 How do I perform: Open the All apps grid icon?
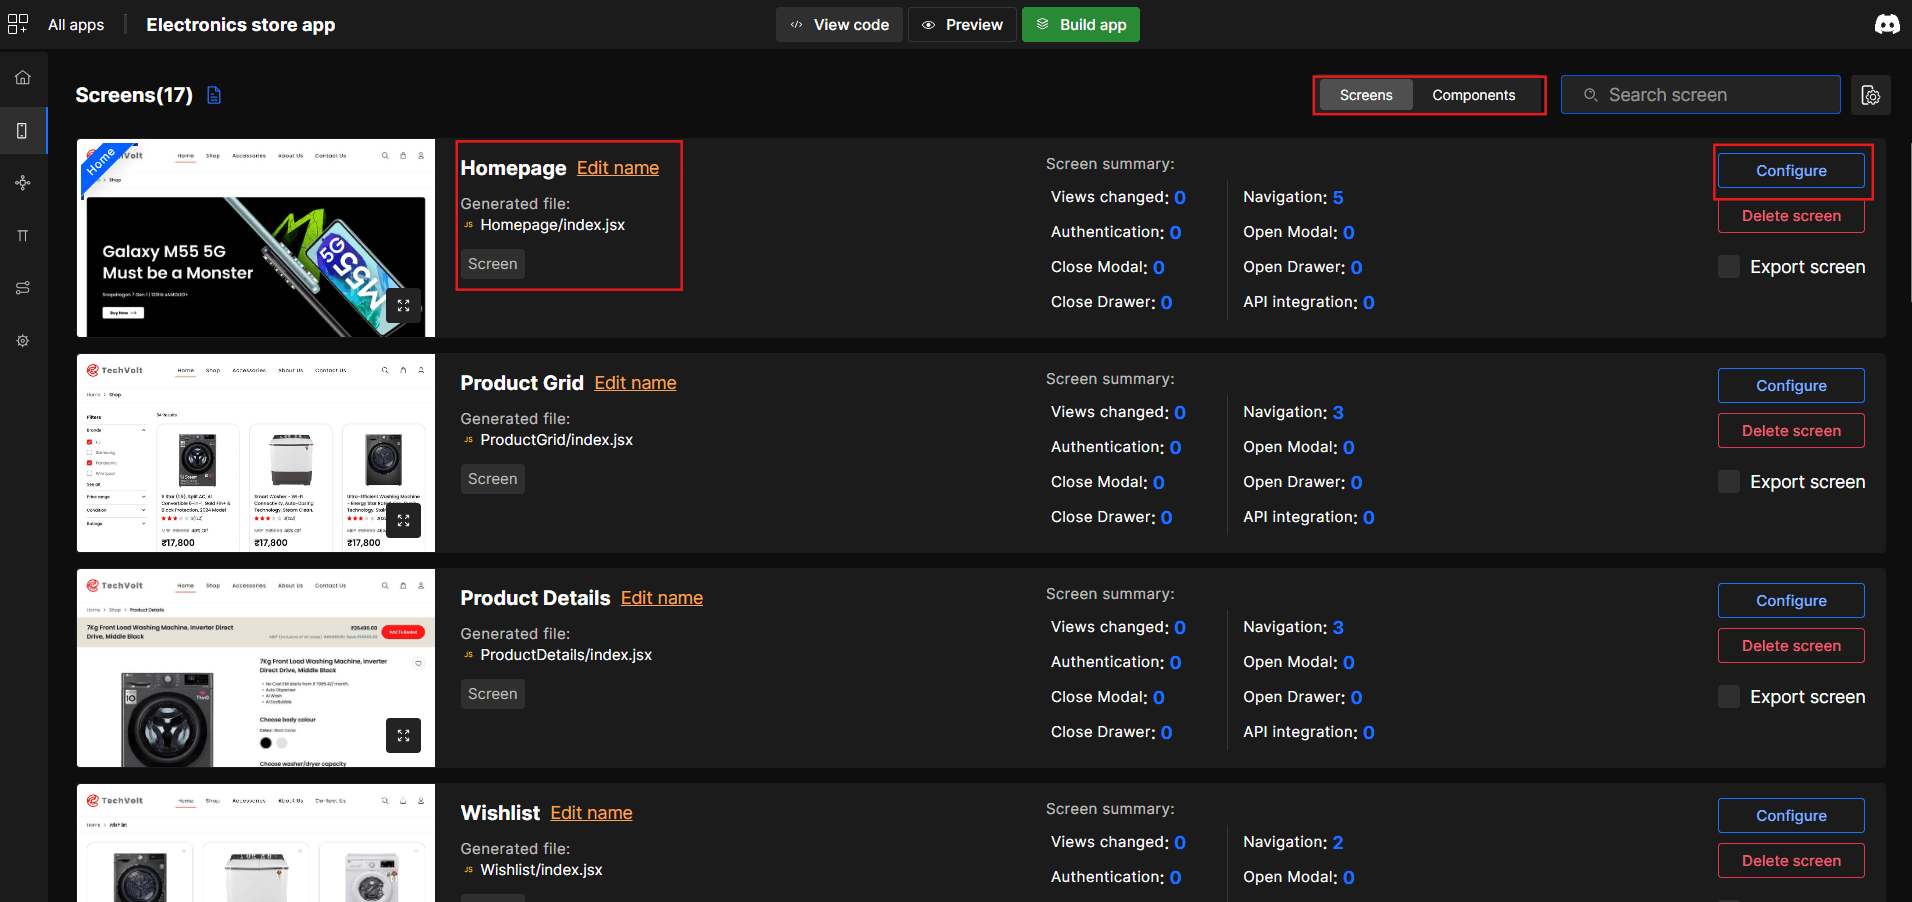(x=18, y=24)
